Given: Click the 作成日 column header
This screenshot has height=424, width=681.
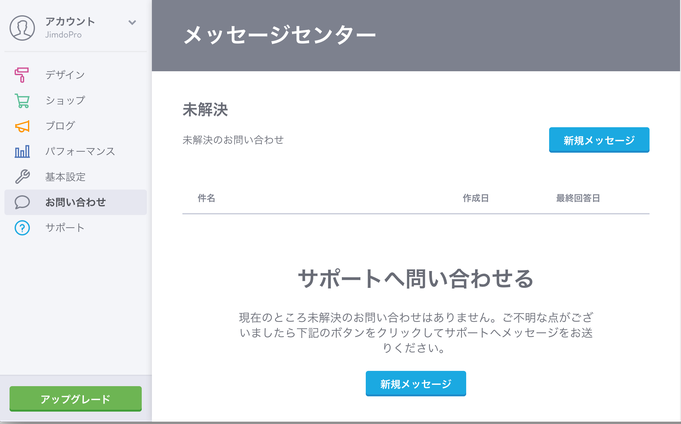Looking at the screenshot, I should (476, 198).
